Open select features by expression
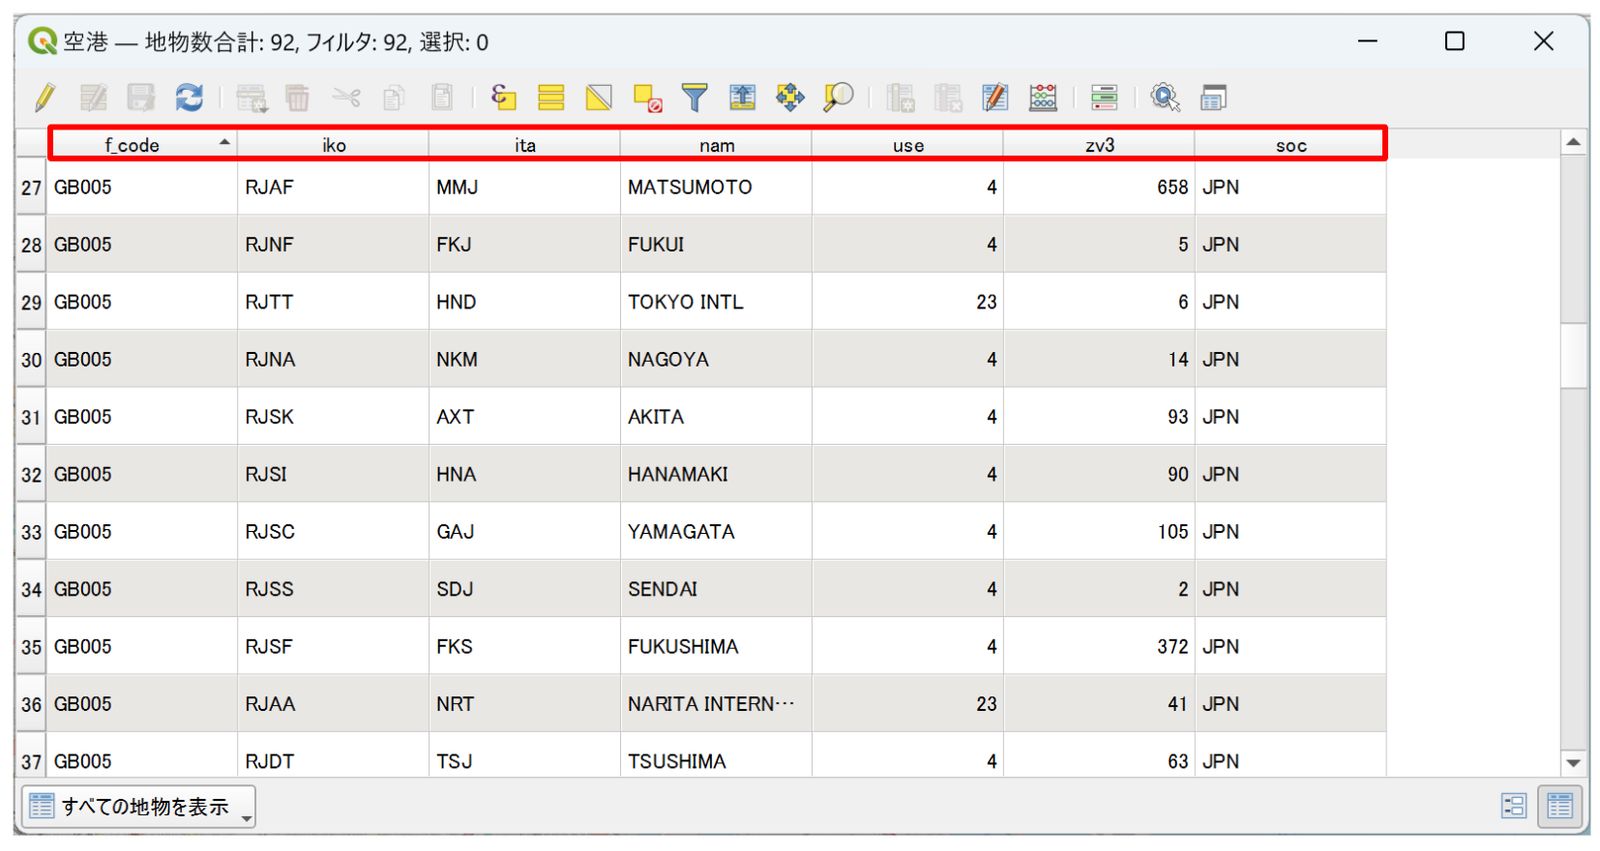This screenshot has width=1600, height=851. pyautogui.click(x=503, y=97)
